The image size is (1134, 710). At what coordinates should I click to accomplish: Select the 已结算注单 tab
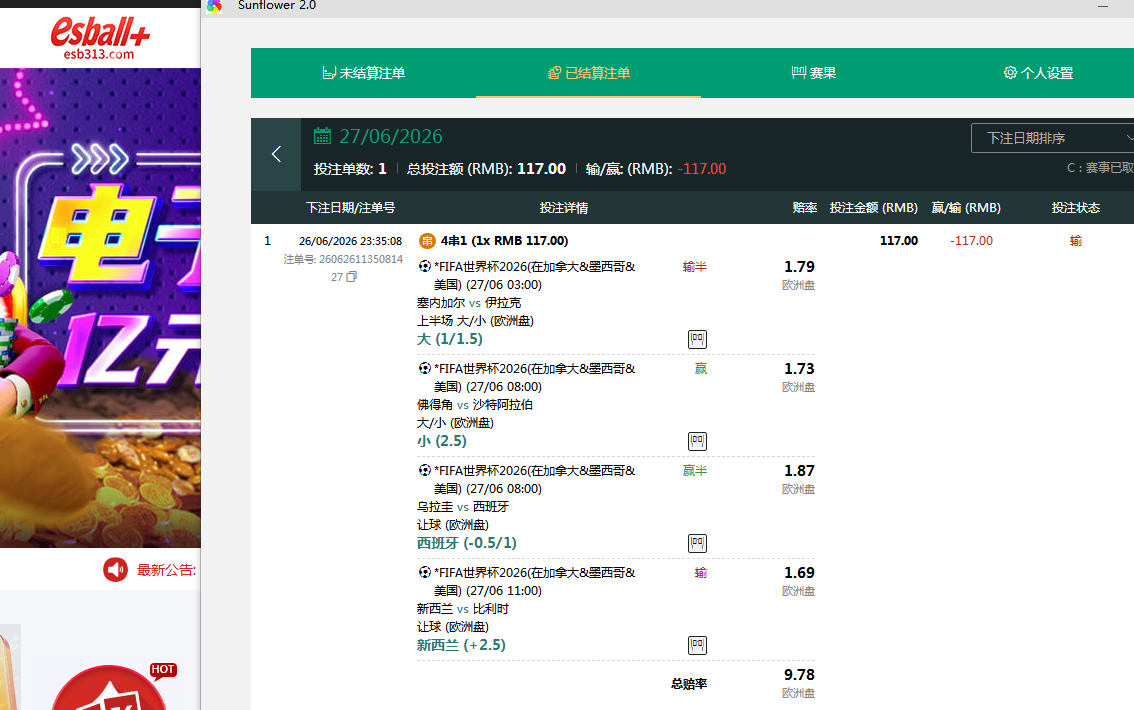(588, 73)
